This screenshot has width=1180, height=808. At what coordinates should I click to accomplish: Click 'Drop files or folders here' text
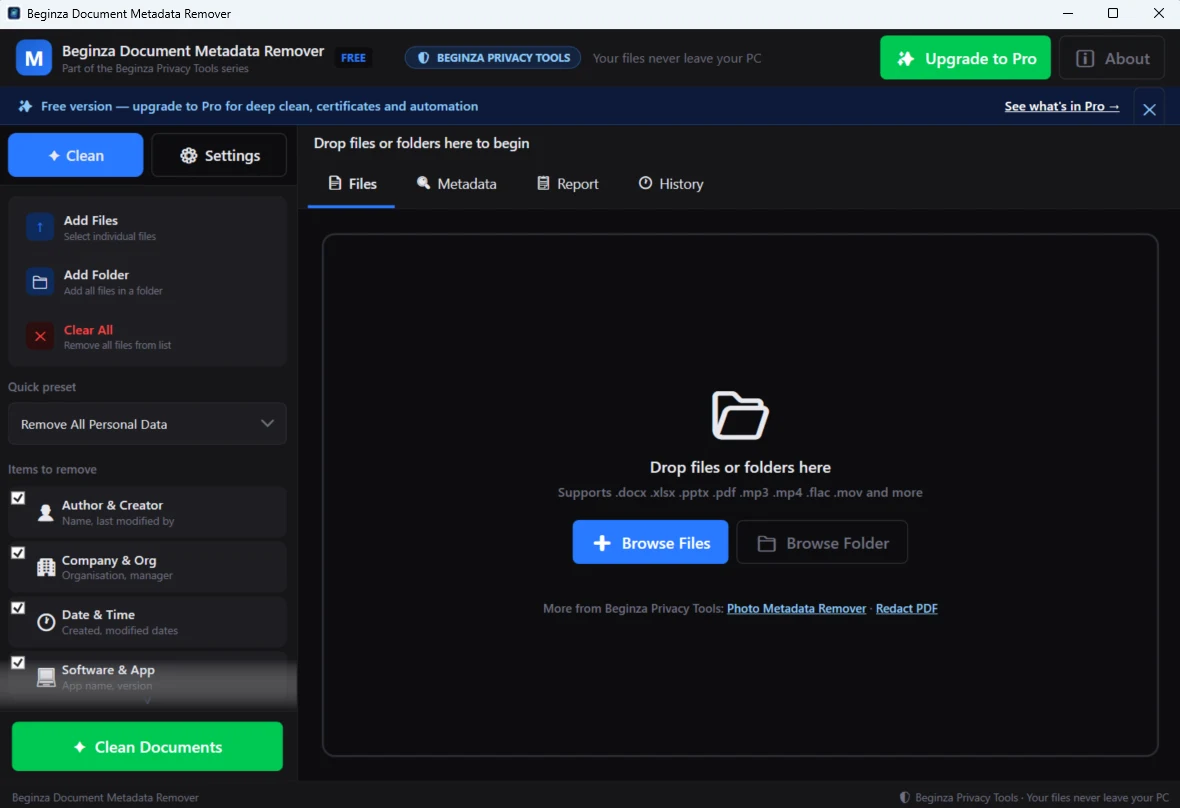pyautogui.click(x=740, y=467)
